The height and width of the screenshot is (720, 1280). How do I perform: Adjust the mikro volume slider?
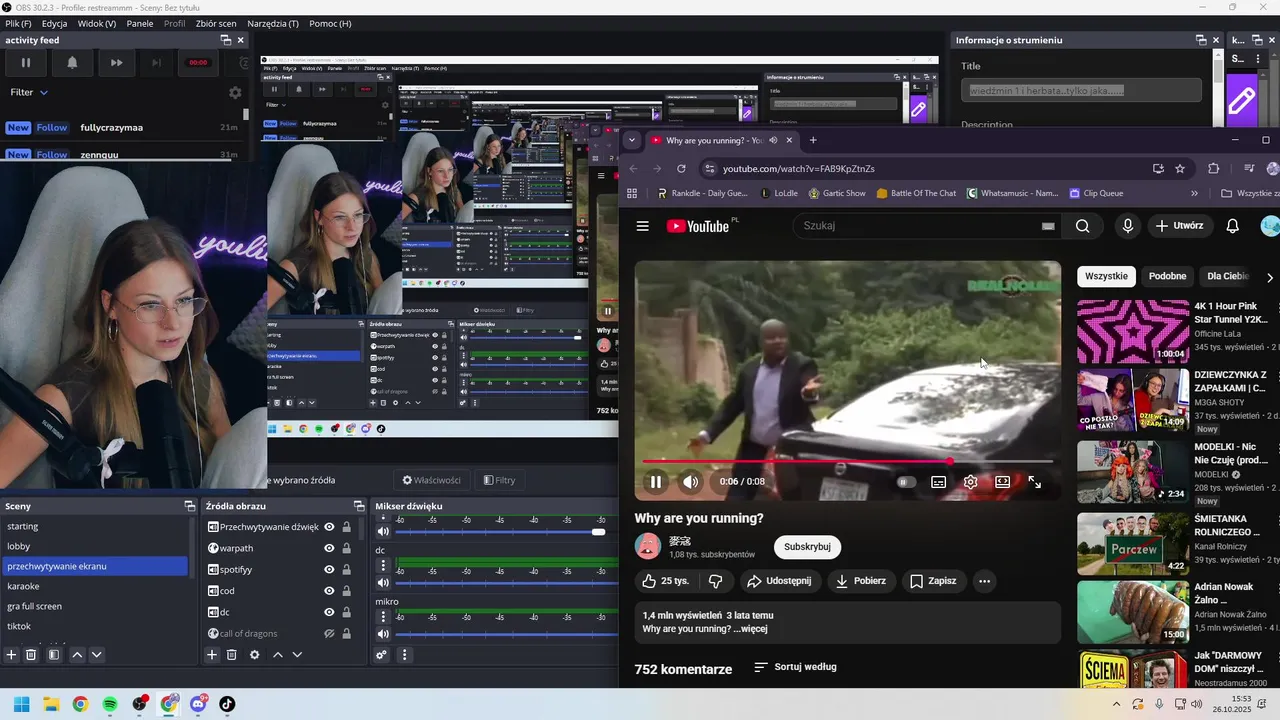tap(507, 634)
